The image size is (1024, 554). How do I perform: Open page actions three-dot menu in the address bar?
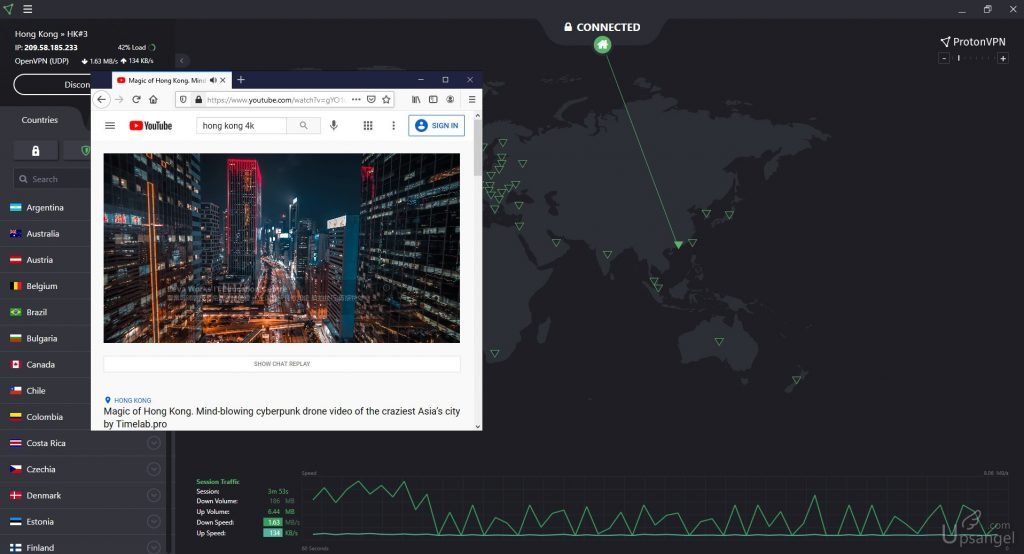[356, 99]
